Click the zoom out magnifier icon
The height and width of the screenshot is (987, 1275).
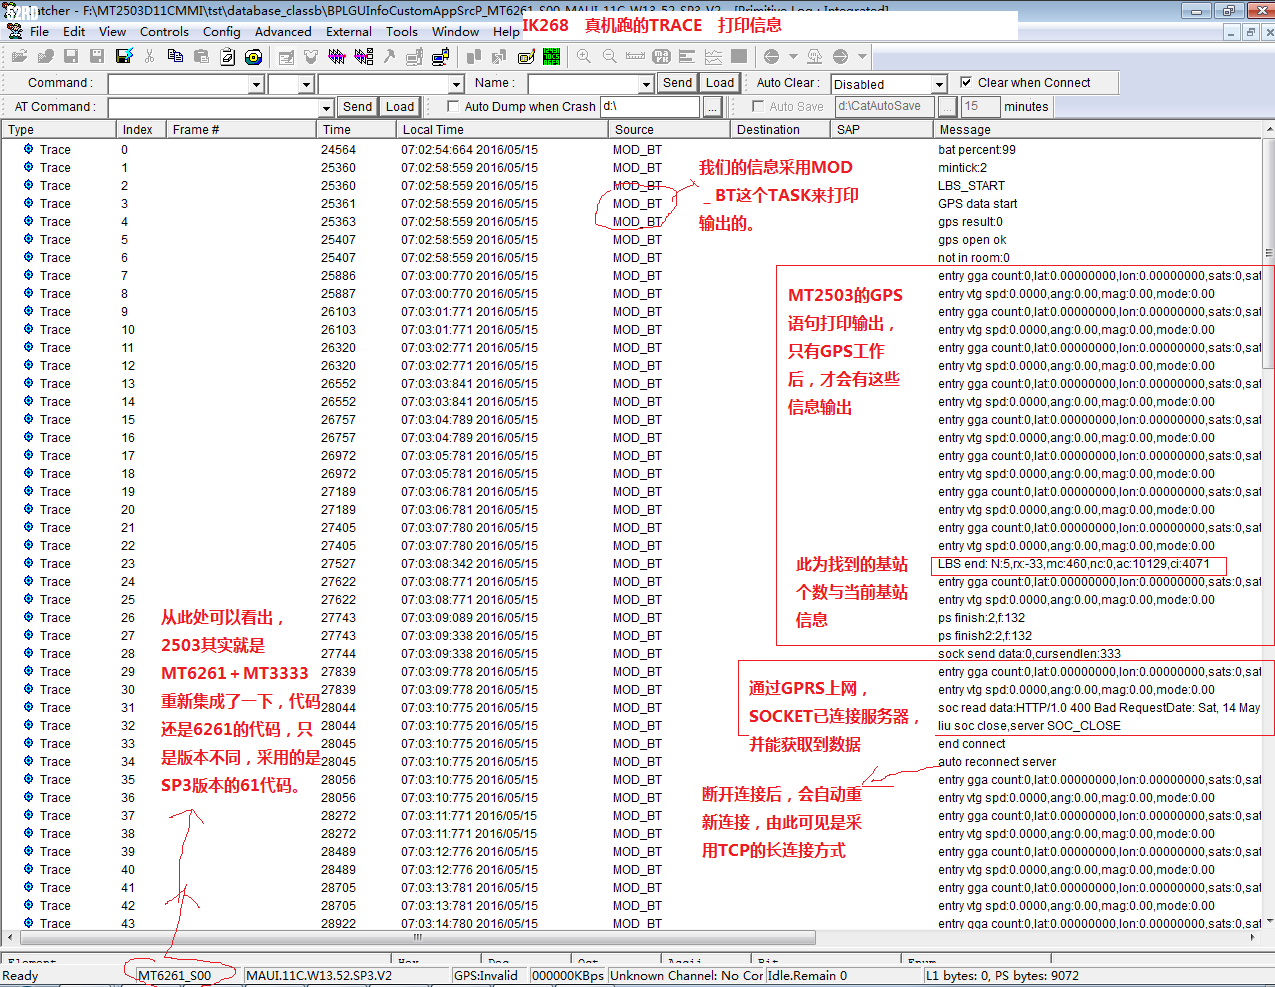(x=609, y=56)
